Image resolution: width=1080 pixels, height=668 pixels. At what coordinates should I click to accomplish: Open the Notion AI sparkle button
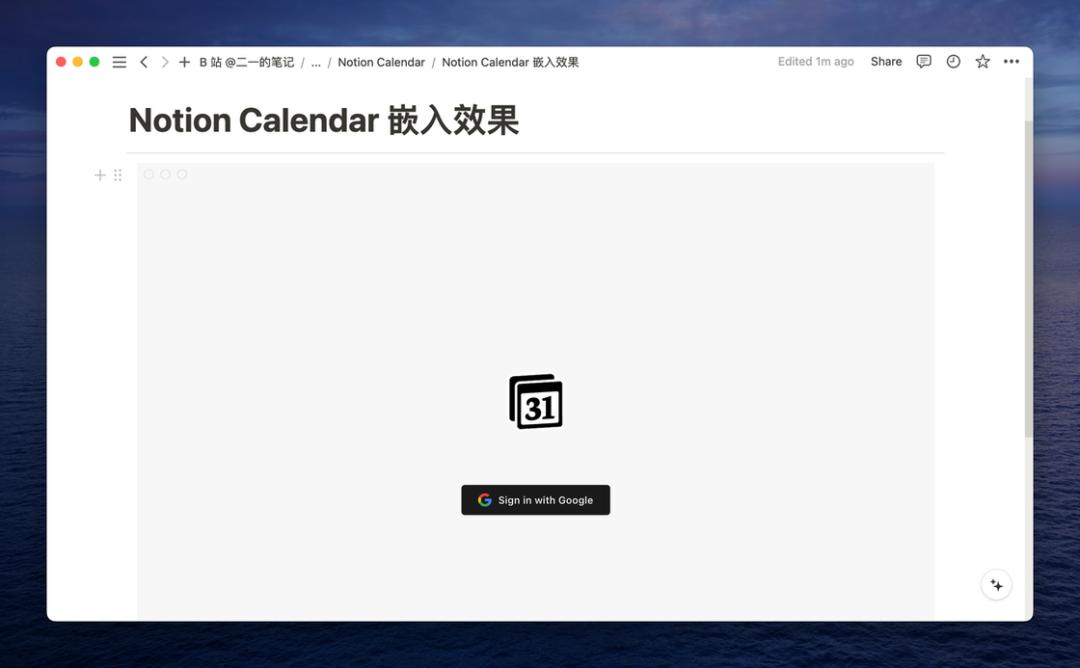point(996,585)
